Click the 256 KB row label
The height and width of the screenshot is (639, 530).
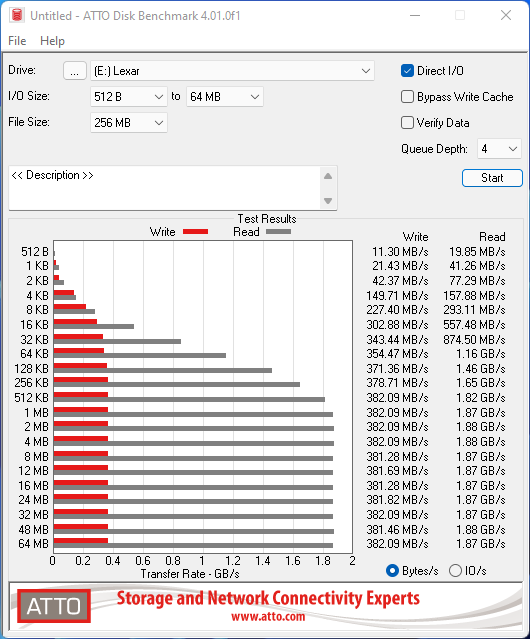pyautogui.click(x=31, y=383)
